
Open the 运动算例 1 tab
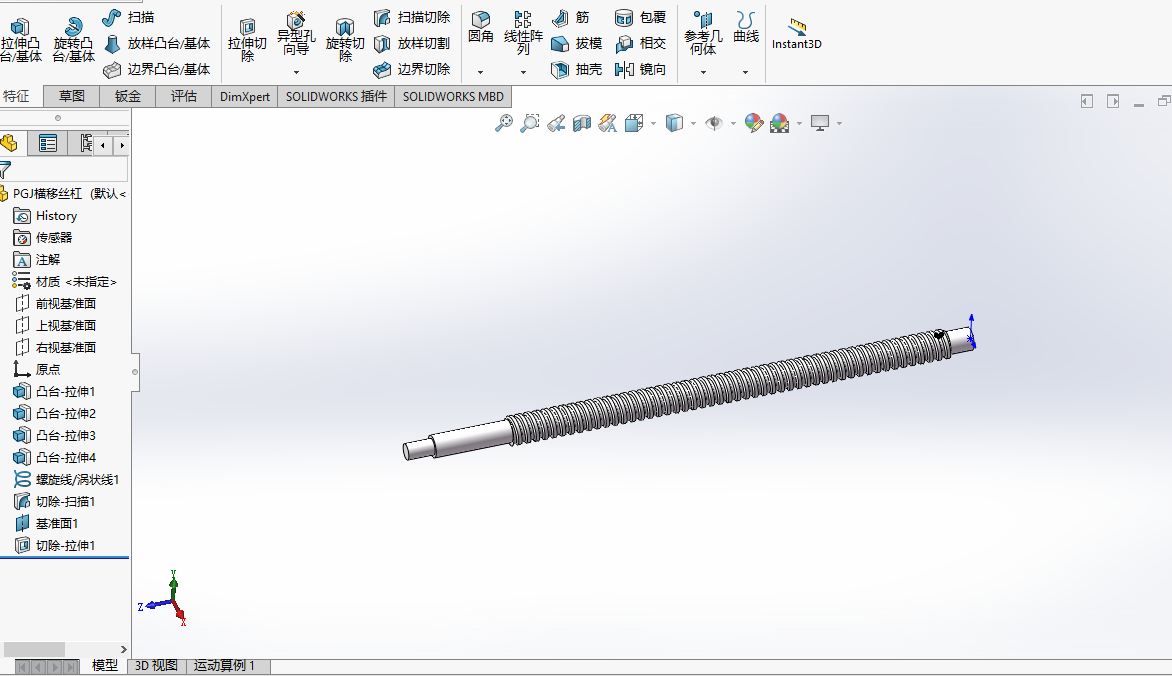click(224, 666)
